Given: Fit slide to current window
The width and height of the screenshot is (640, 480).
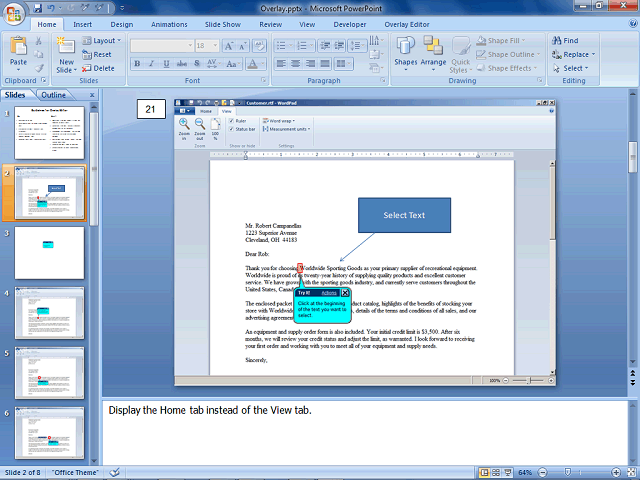Looking at the screenshot, I should coord(631,472).
